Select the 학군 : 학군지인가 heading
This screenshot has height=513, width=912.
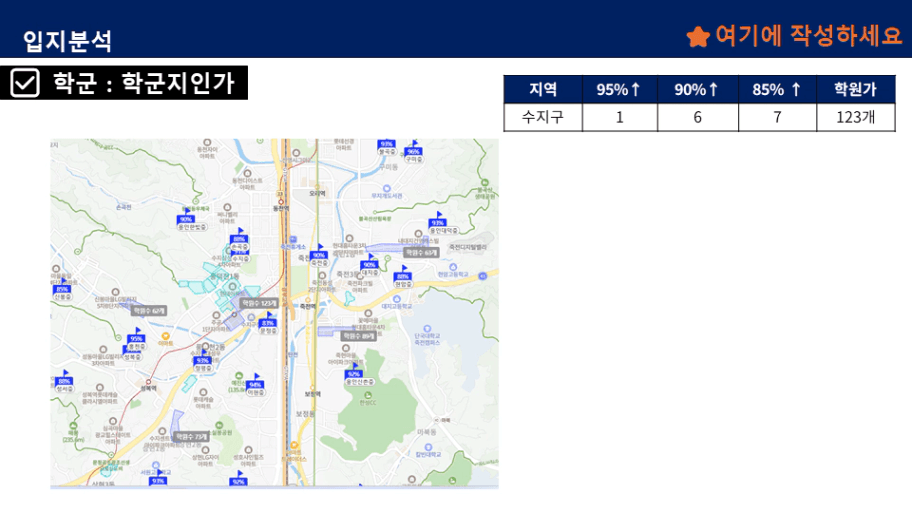pyautogui.click(x=144, y=83)
